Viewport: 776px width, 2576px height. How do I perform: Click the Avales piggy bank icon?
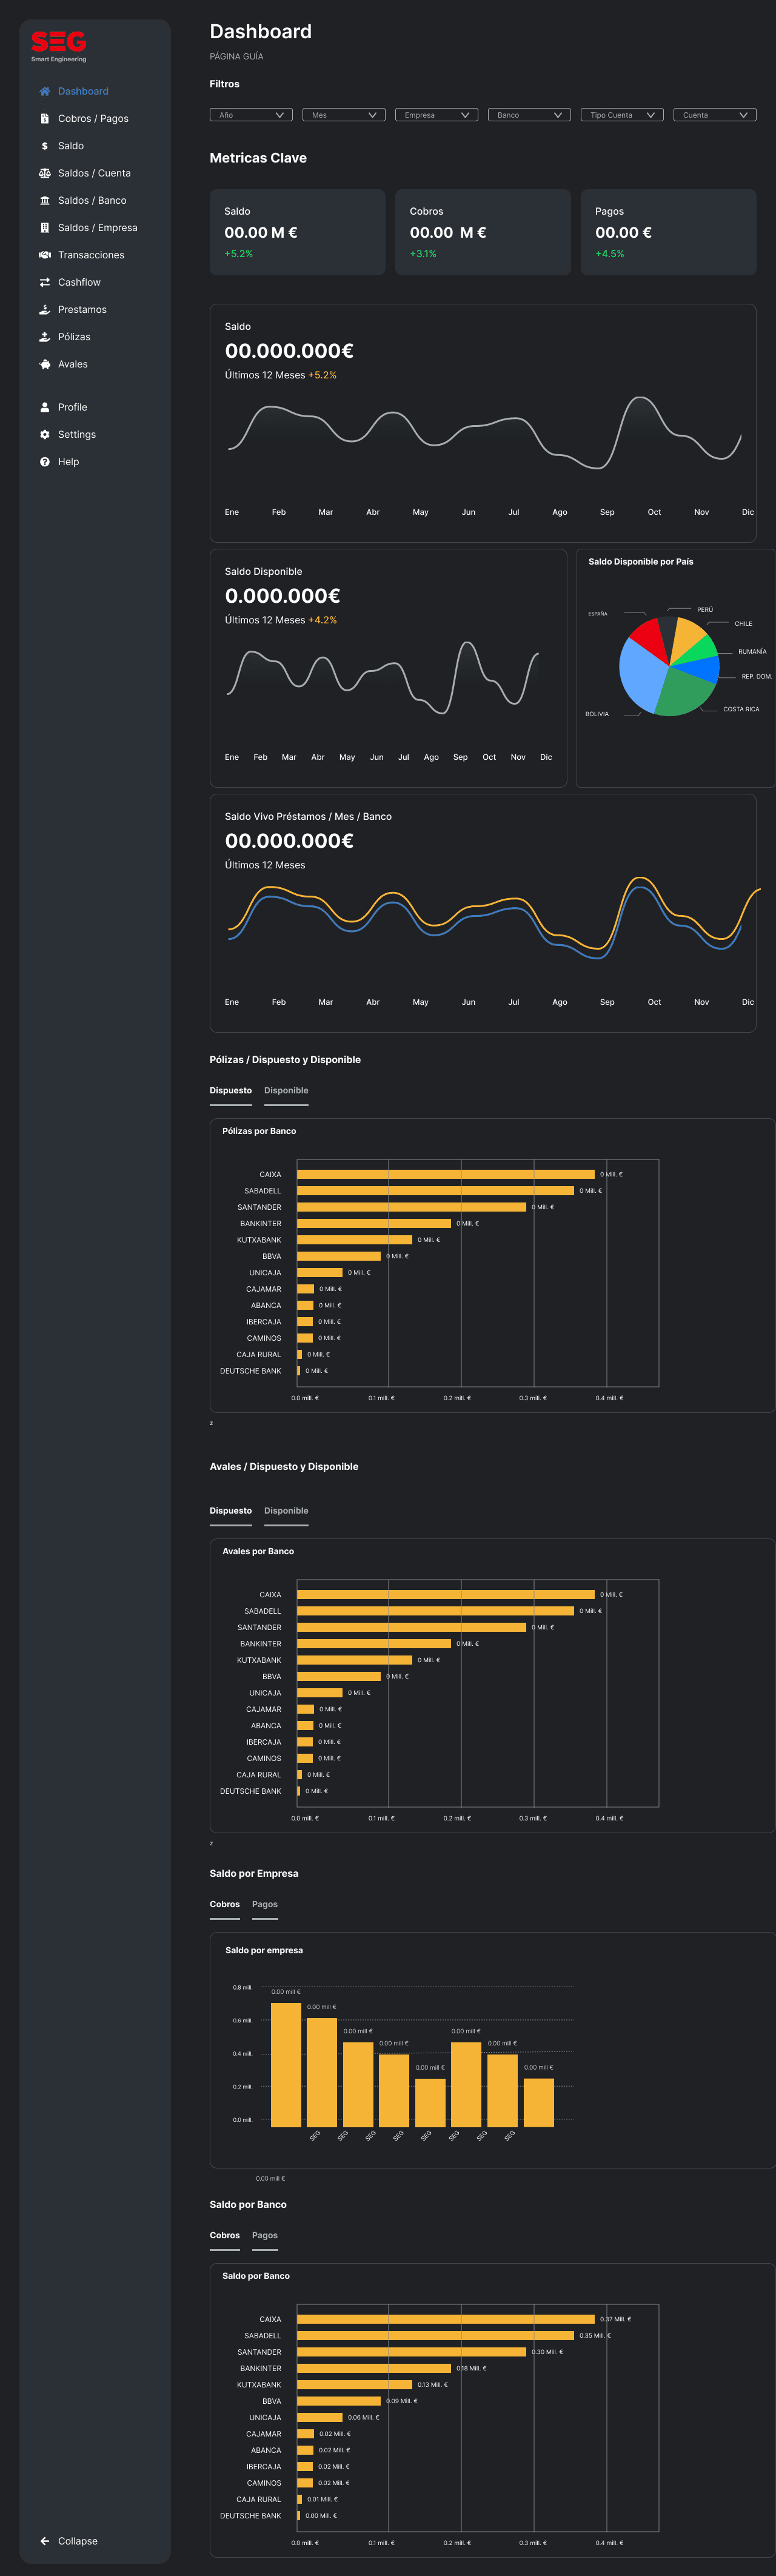click(x=44, y=364)
